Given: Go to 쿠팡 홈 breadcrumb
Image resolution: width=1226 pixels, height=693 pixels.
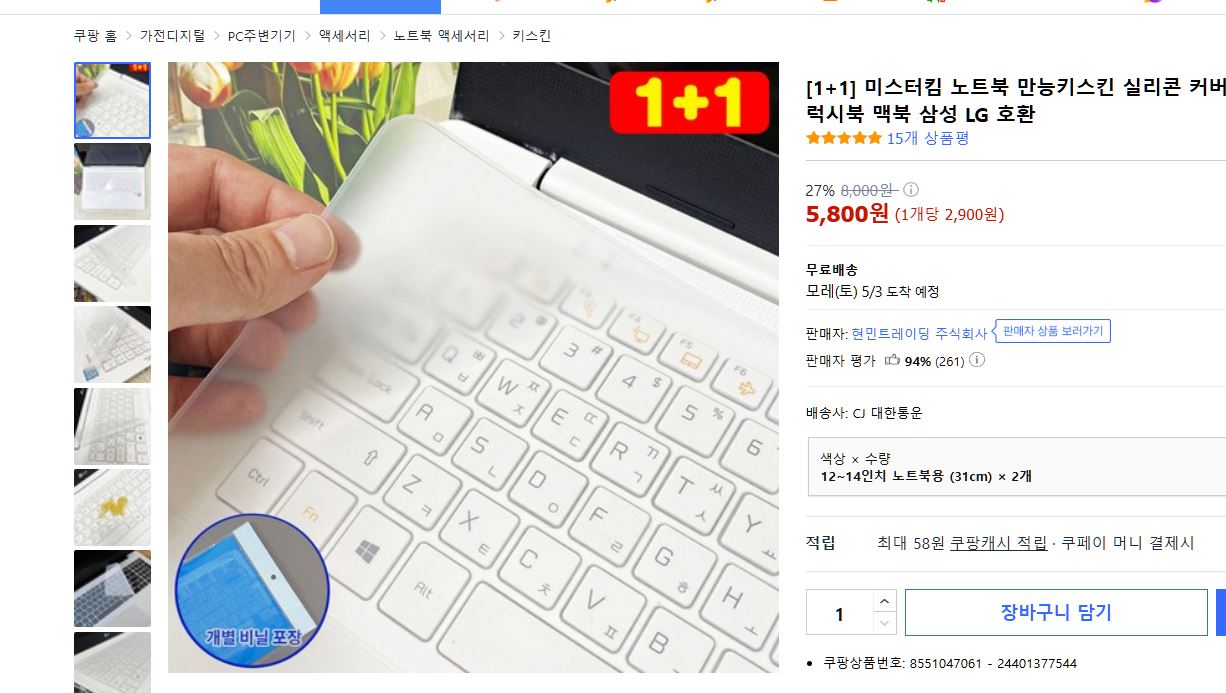Looking at the screenshot, I should [x=95, y=36].
